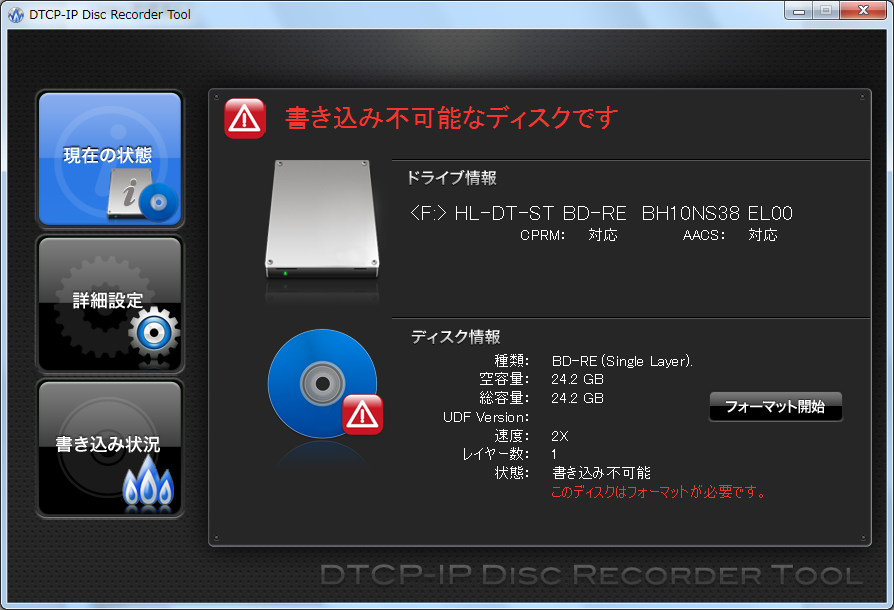Image resolution: width=894 pixels, height=610 pixels.
Task: Open the 書き込み状況 write status panel
Action: [x=109, y=448]
